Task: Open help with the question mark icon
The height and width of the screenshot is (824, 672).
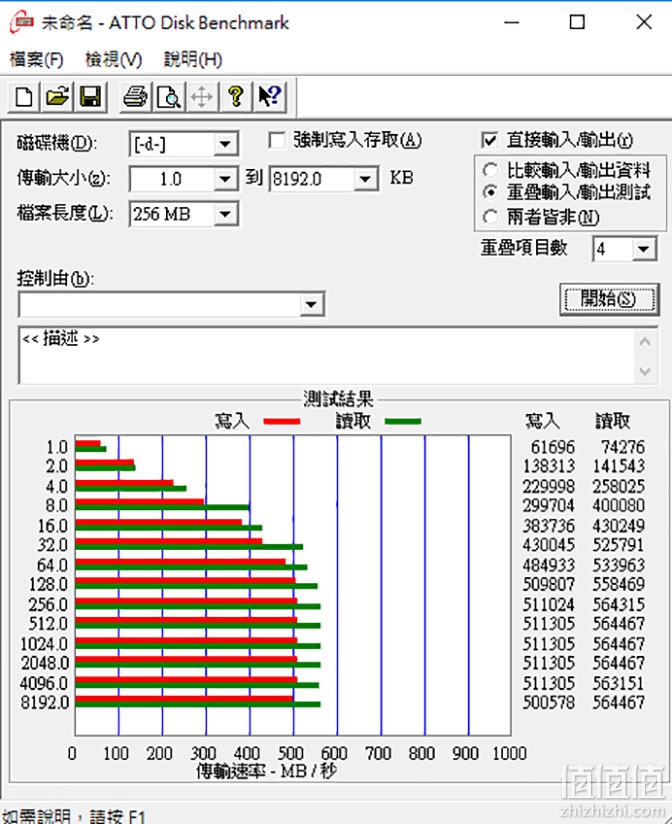Action: [236, 97]
